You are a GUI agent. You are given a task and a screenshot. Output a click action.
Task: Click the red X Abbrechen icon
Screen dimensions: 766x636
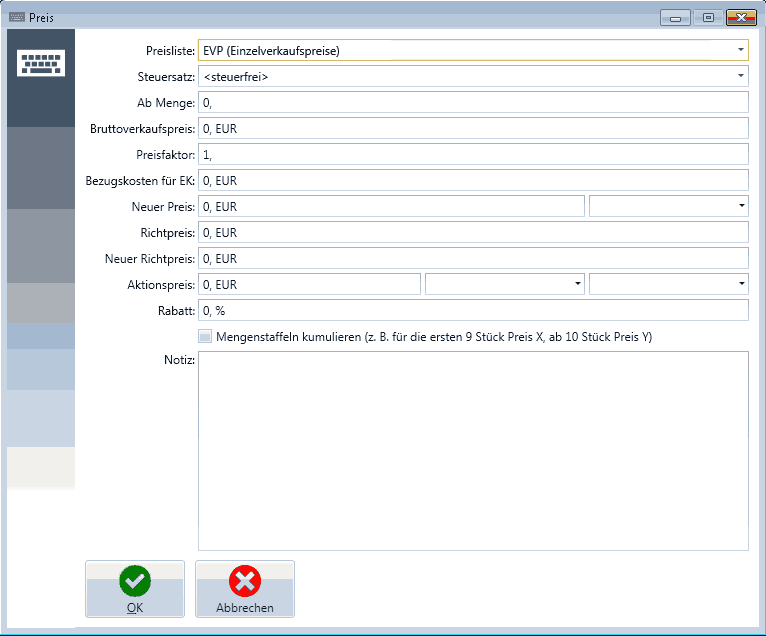(244, 580)
